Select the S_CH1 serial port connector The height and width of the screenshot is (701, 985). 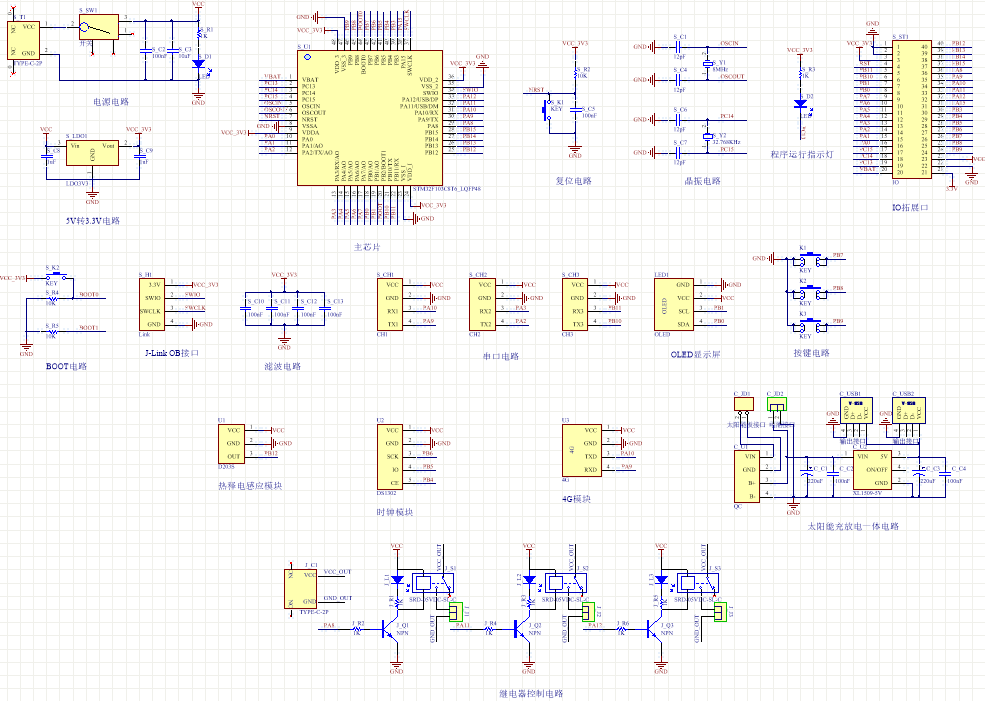coord(389,305)
